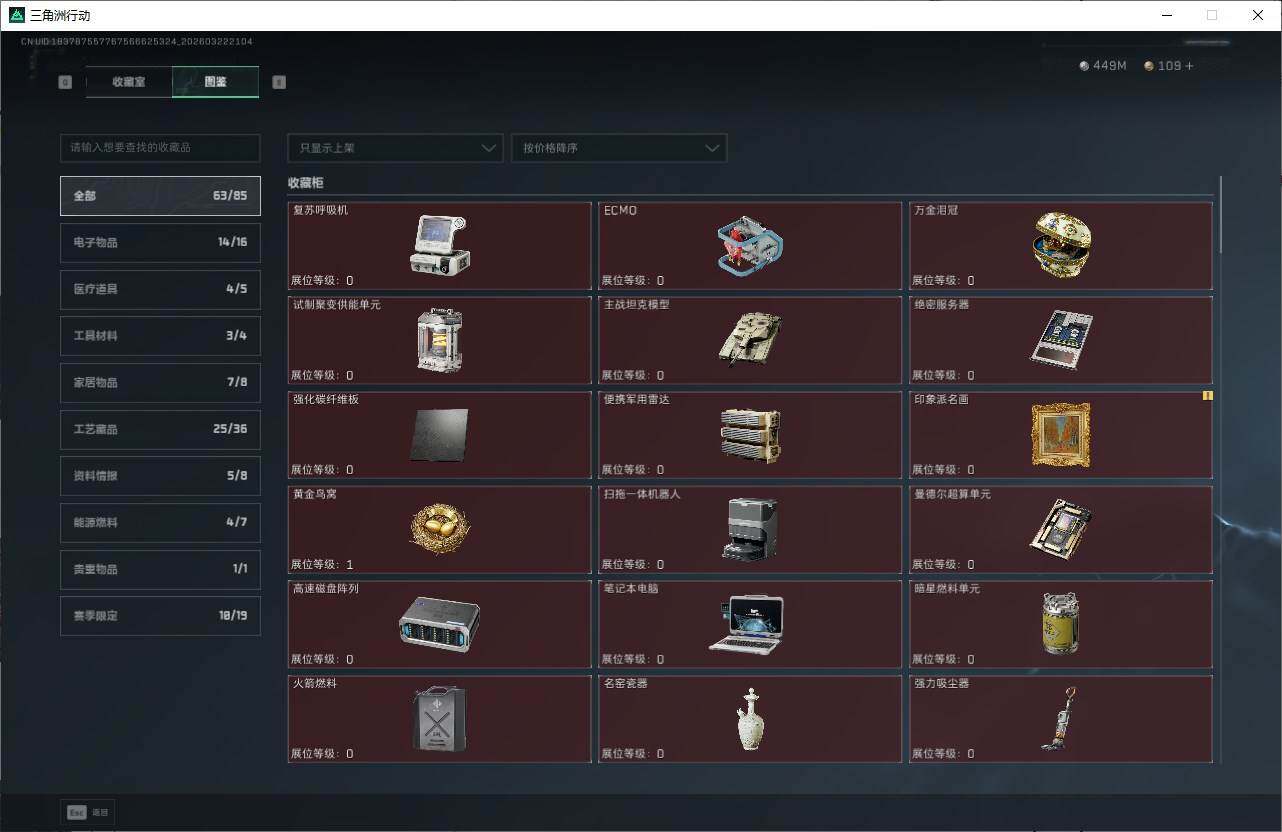This screenshot has height=832, width=1282.
Task: Filter by 电子物品 category
Action: tap(160, 242)
